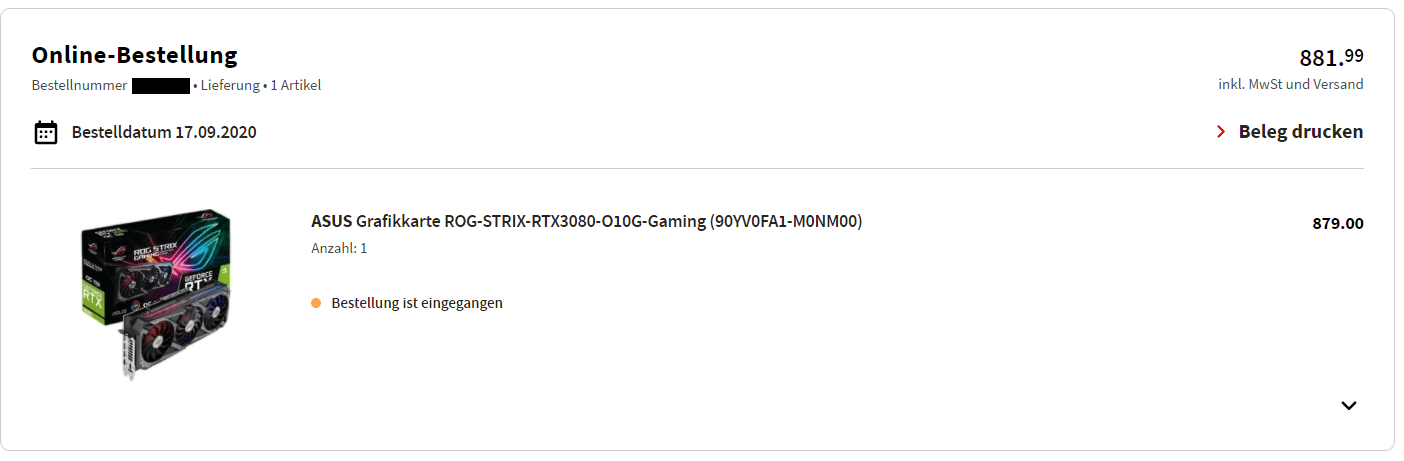
Task: Click the order total 881.99
Action: (1331, 57)
